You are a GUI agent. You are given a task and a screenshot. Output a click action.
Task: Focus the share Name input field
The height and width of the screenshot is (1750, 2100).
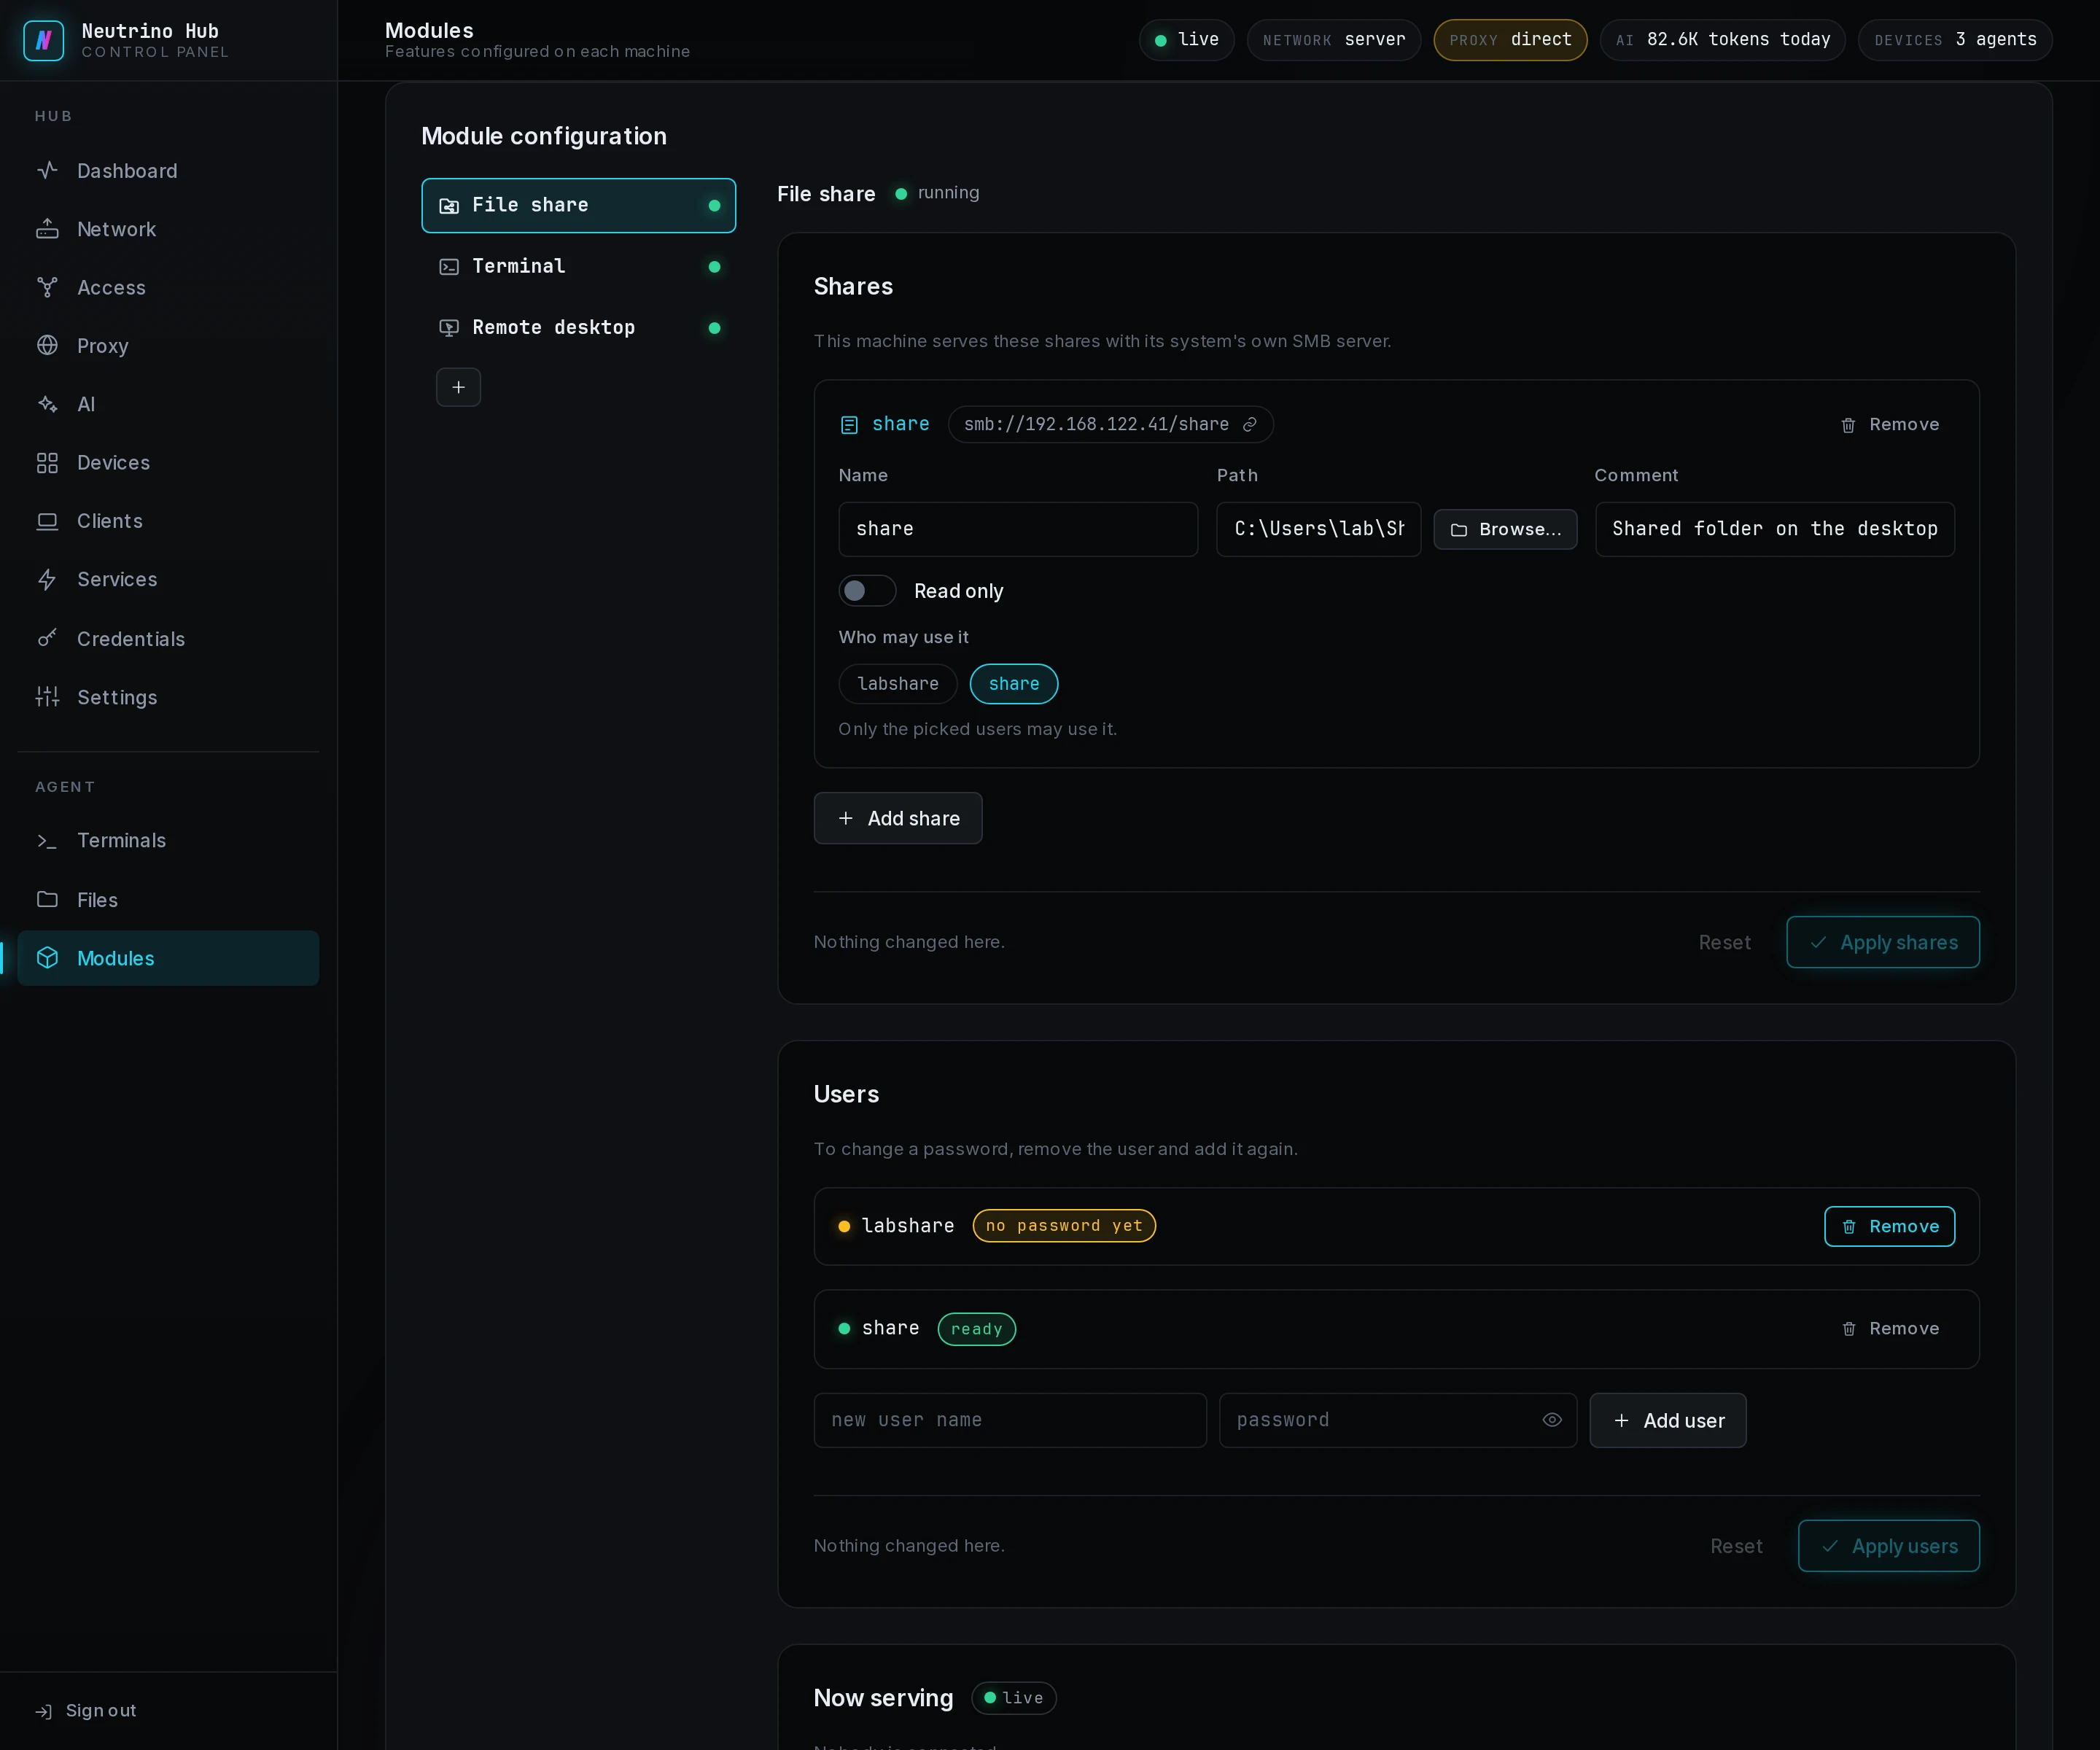pos(1018,529)
